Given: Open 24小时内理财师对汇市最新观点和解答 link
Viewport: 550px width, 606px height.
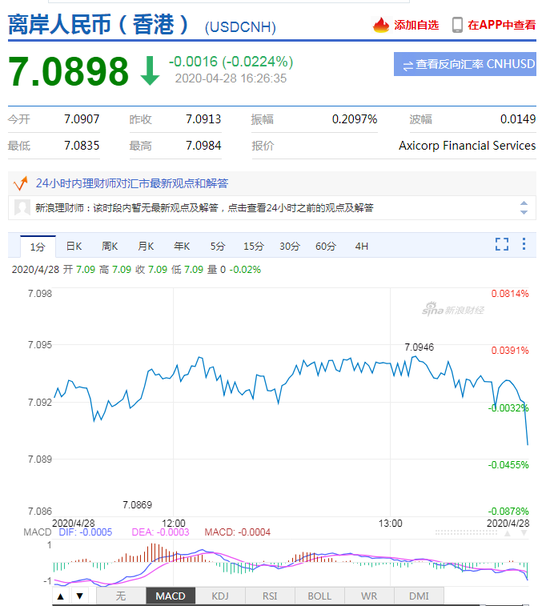Looking at the screenshot, I should (x=132, y=183).
